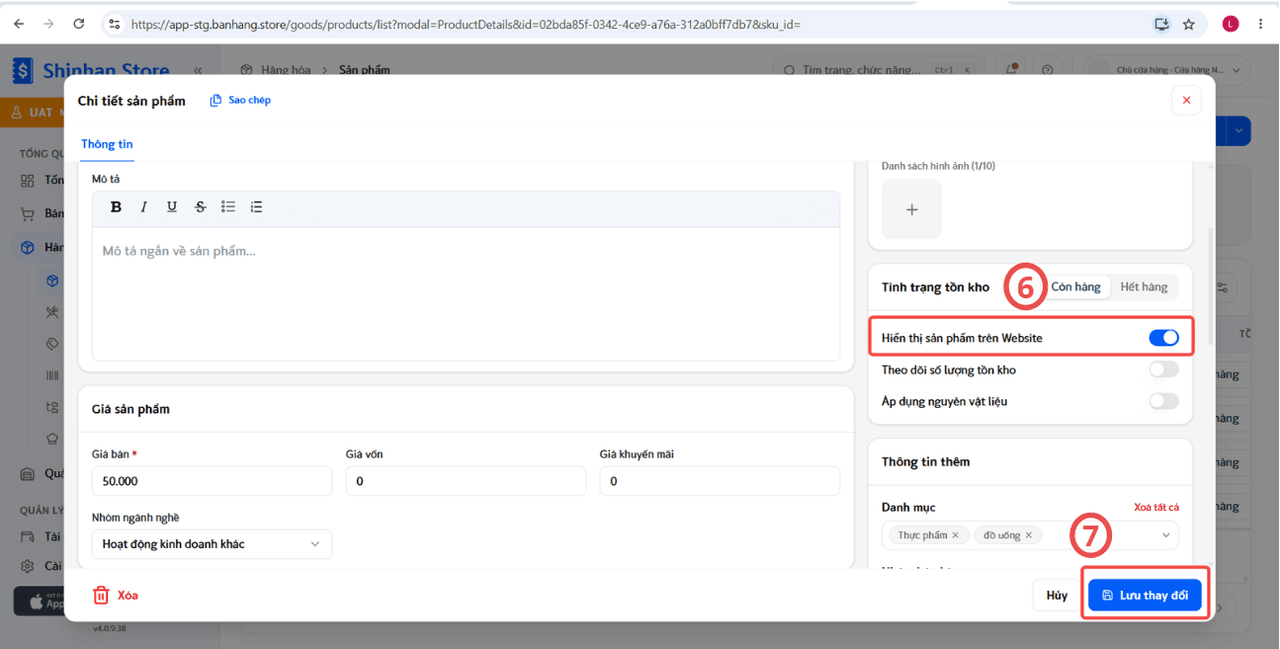
Task: Toggle bold formatting in the description editor
Action: point(116,207)
